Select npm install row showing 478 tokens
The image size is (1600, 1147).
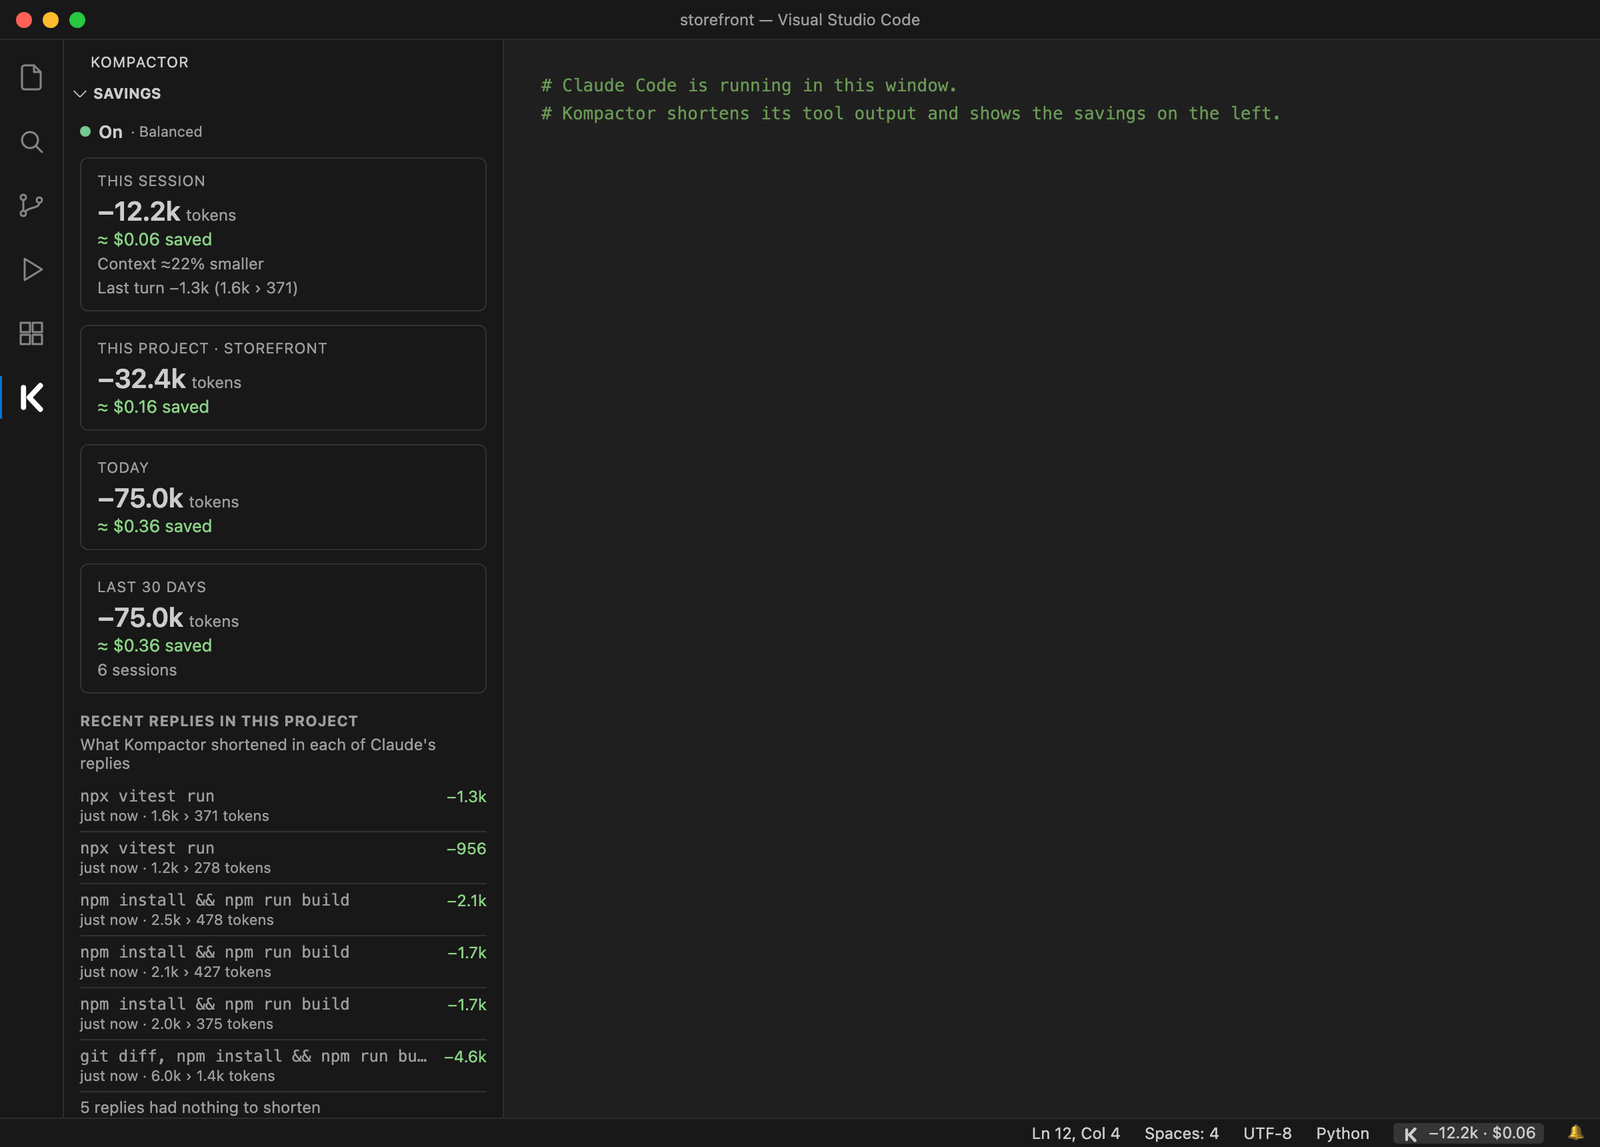[283, 910]
